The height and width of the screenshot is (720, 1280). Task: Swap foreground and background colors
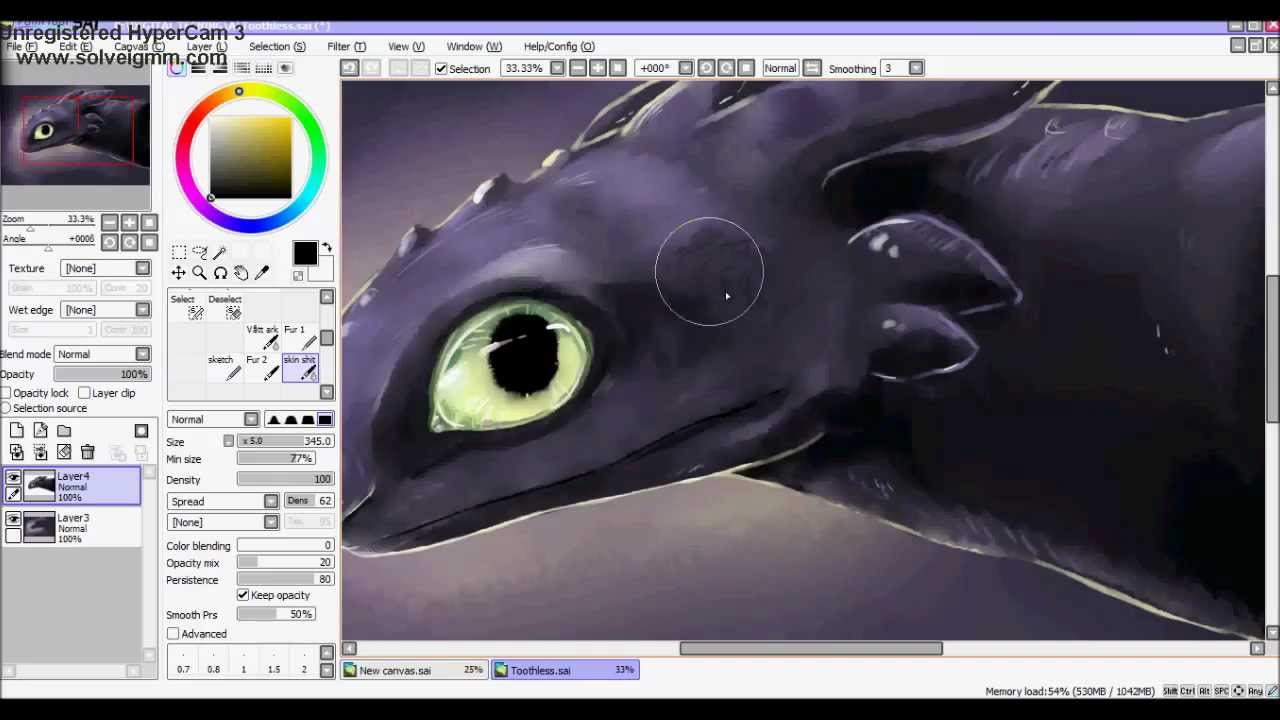[x=326, y=247]
